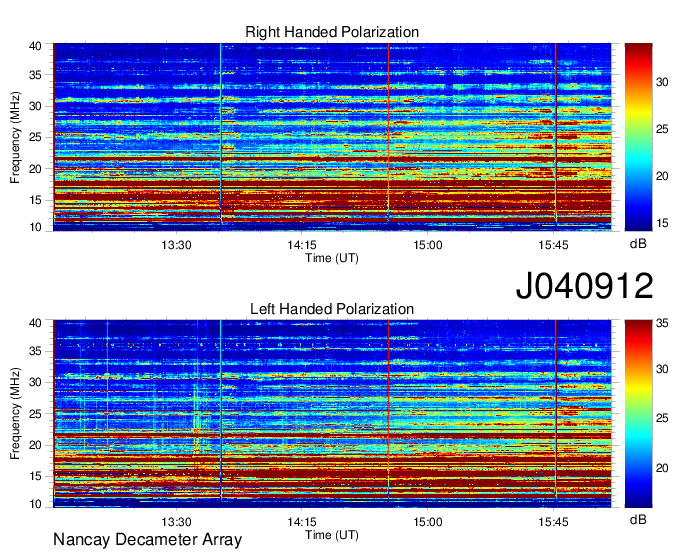Click the 10 MHz tick on the top plot
The image size is (680, 552).
pyautogui.click(x=35, y=227)
